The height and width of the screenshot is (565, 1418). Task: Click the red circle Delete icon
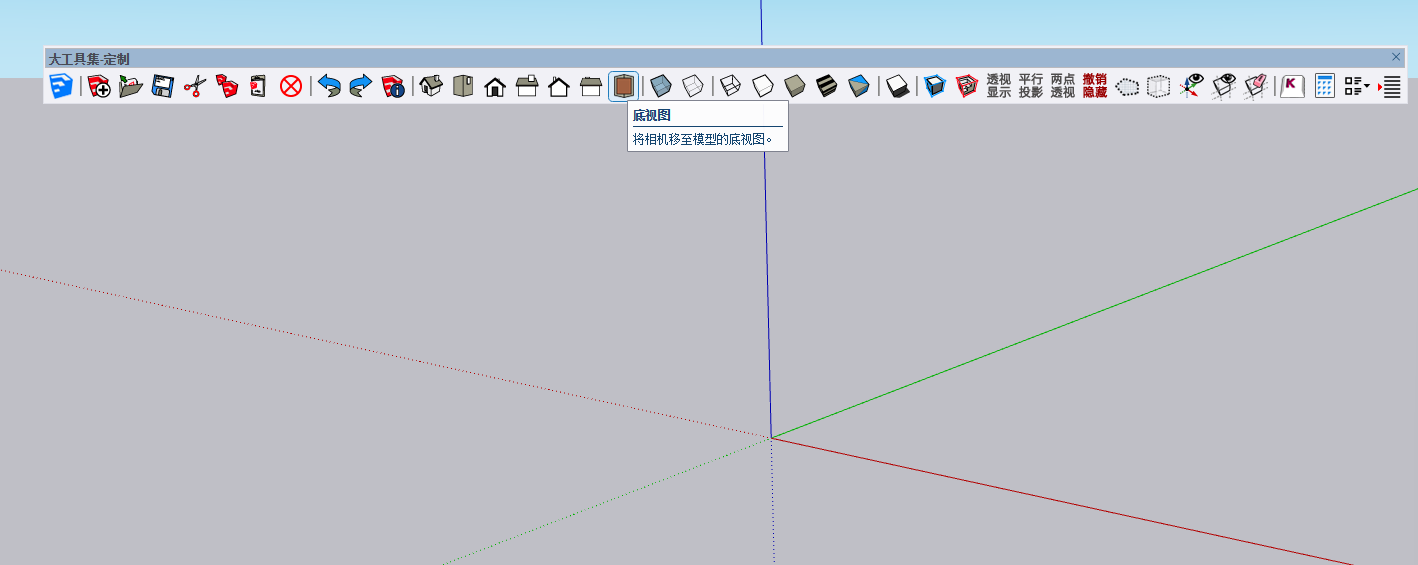(x=291, y=86)
